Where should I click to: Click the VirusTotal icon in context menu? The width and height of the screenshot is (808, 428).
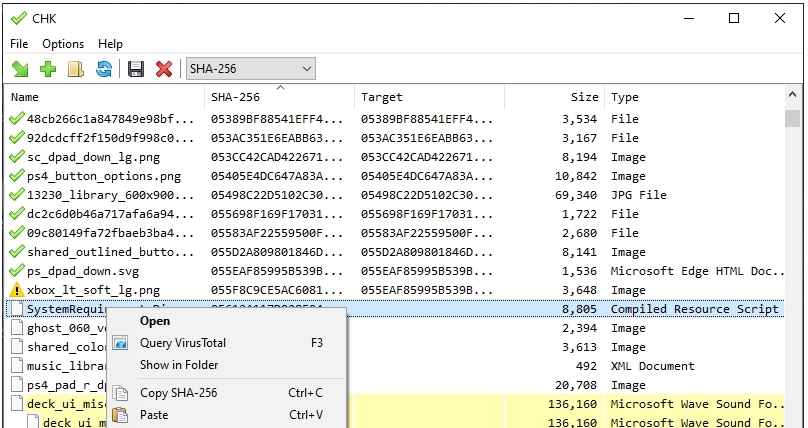point(120,343)
